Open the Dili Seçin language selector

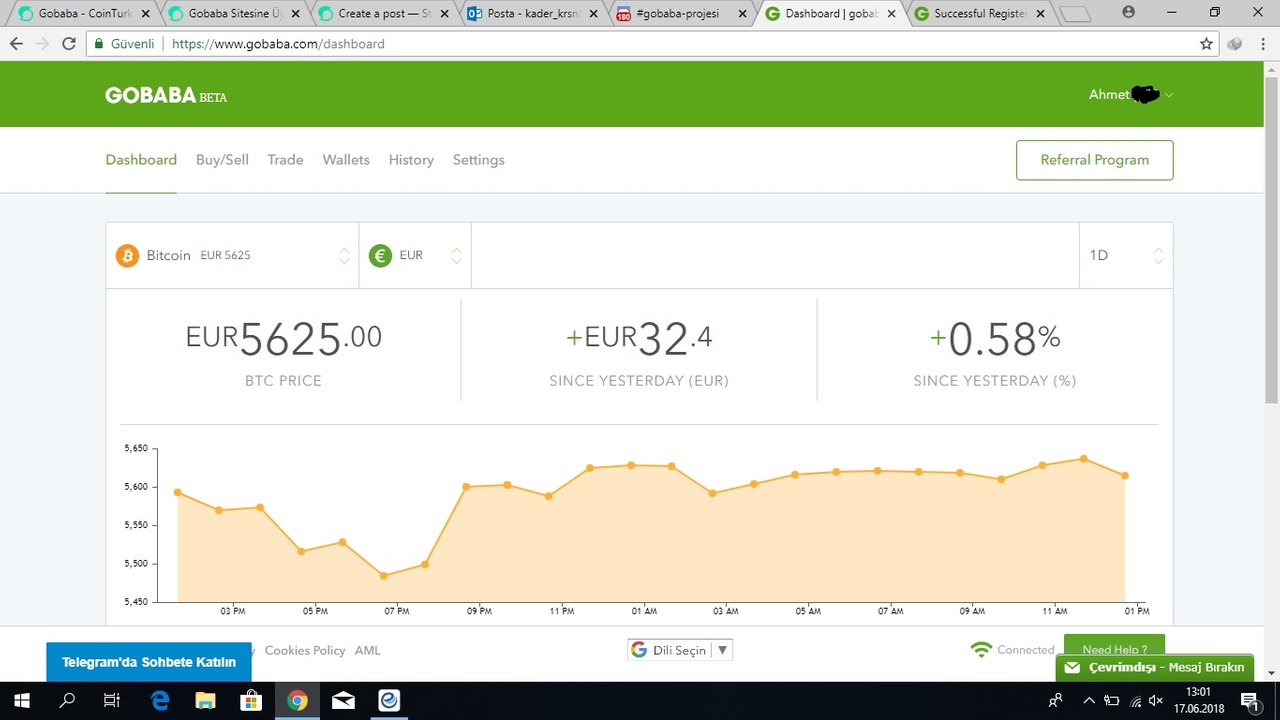680,650
